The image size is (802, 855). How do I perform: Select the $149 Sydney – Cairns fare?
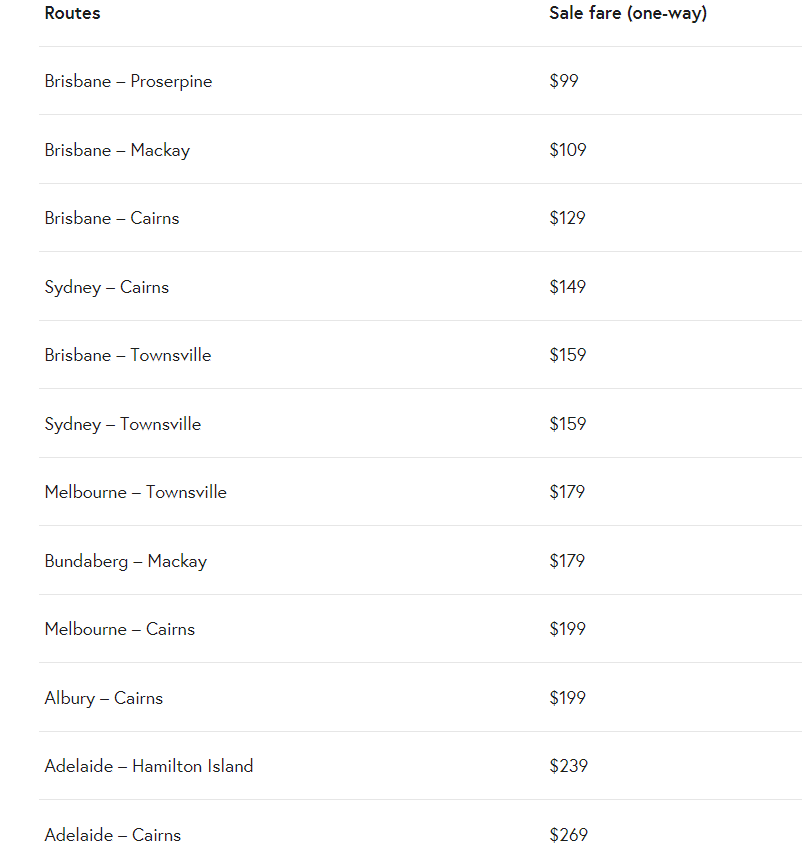(x=568, y=287)
